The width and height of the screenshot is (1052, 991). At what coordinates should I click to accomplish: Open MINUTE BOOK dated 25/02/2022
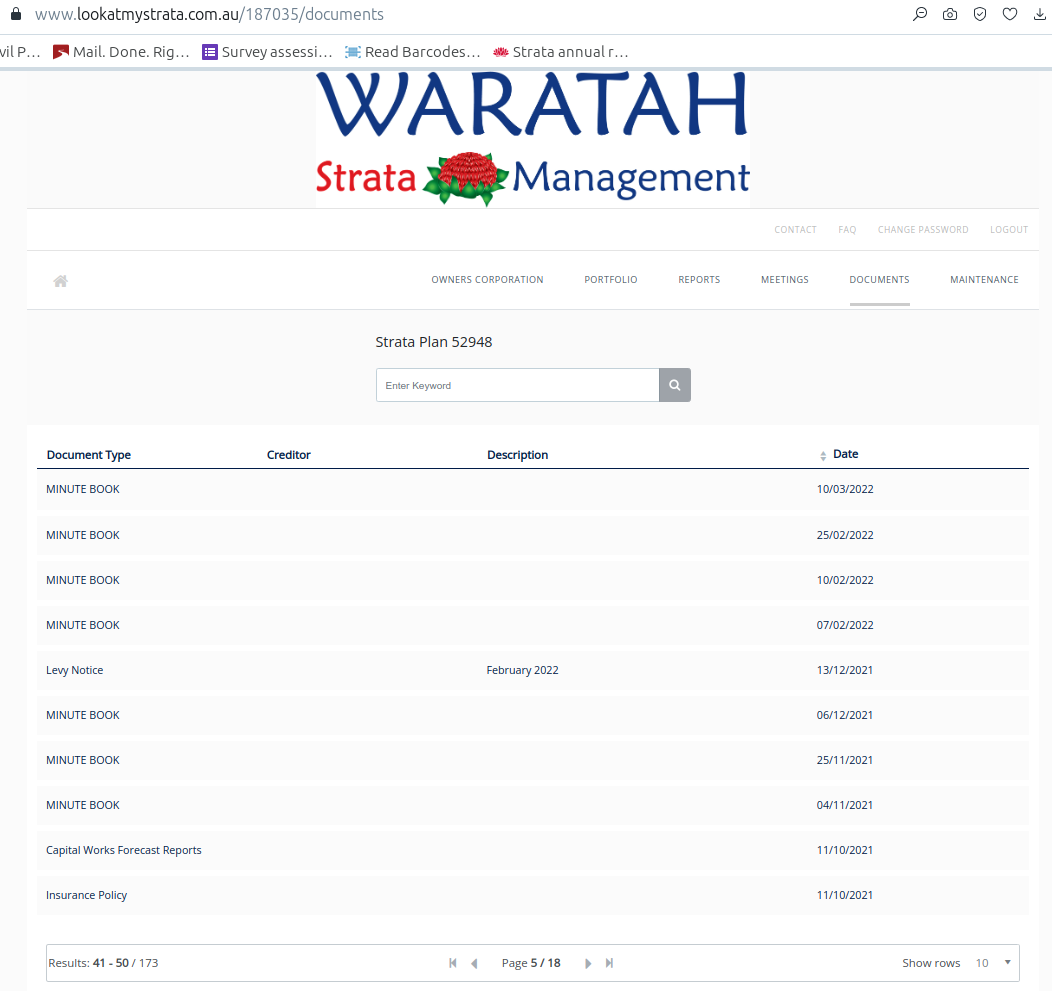pos(533,535)
